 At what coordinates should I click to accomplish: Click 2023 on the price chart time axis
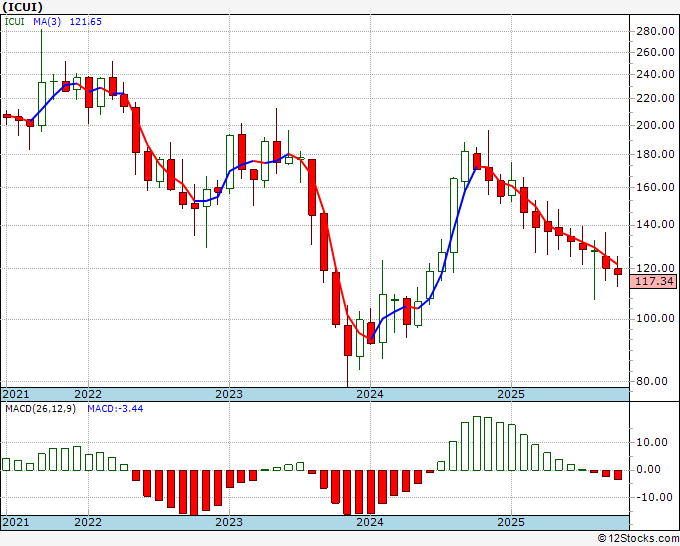tap(229, 394)
